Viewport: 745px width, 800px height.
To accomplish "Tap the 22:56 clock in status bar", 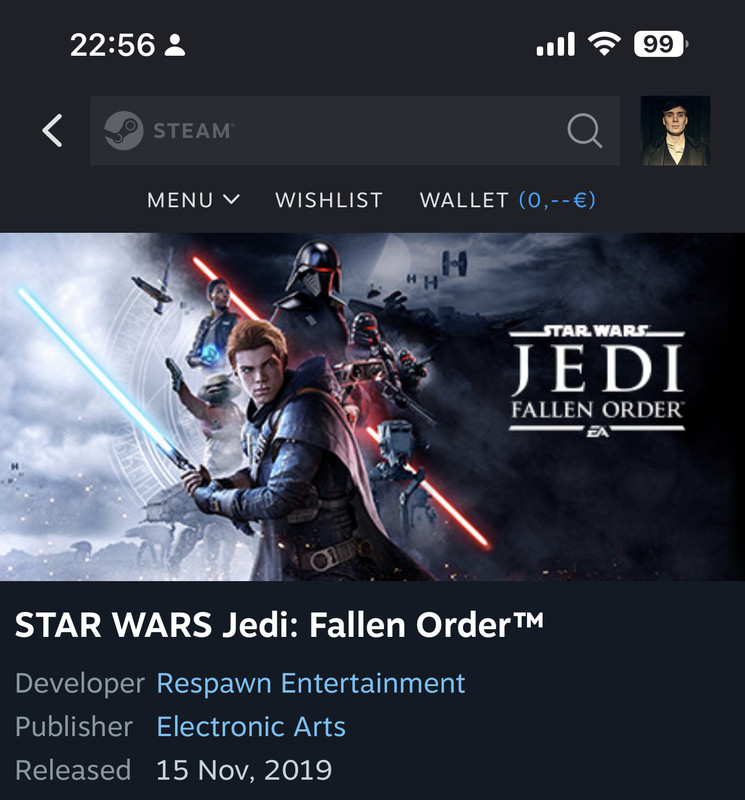I will 112,45.
